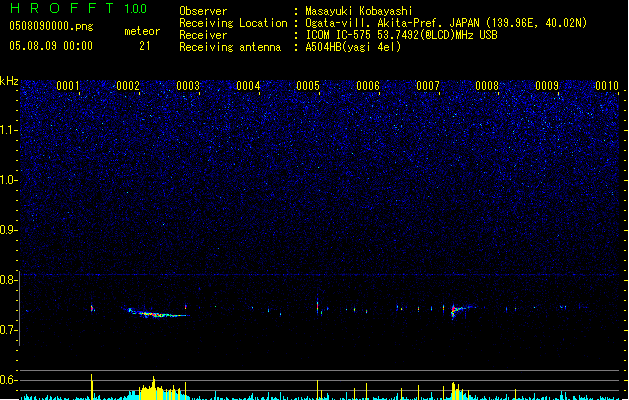Click time marker 0008
This screenshot has width=629, height=400.
pyautogui.click(x=487, y=86)
